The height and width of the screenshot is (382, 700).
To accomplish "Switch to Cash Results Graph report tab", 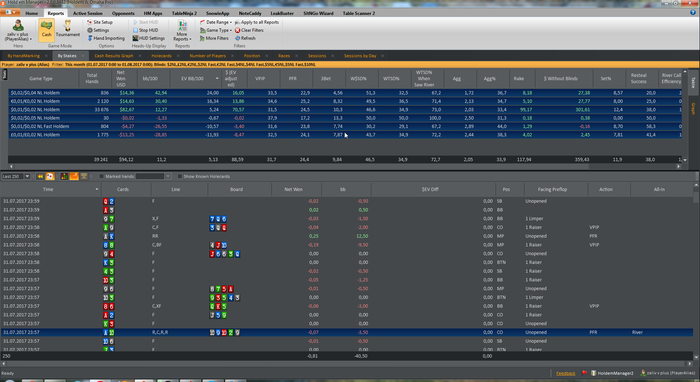I will coord(113,56).
